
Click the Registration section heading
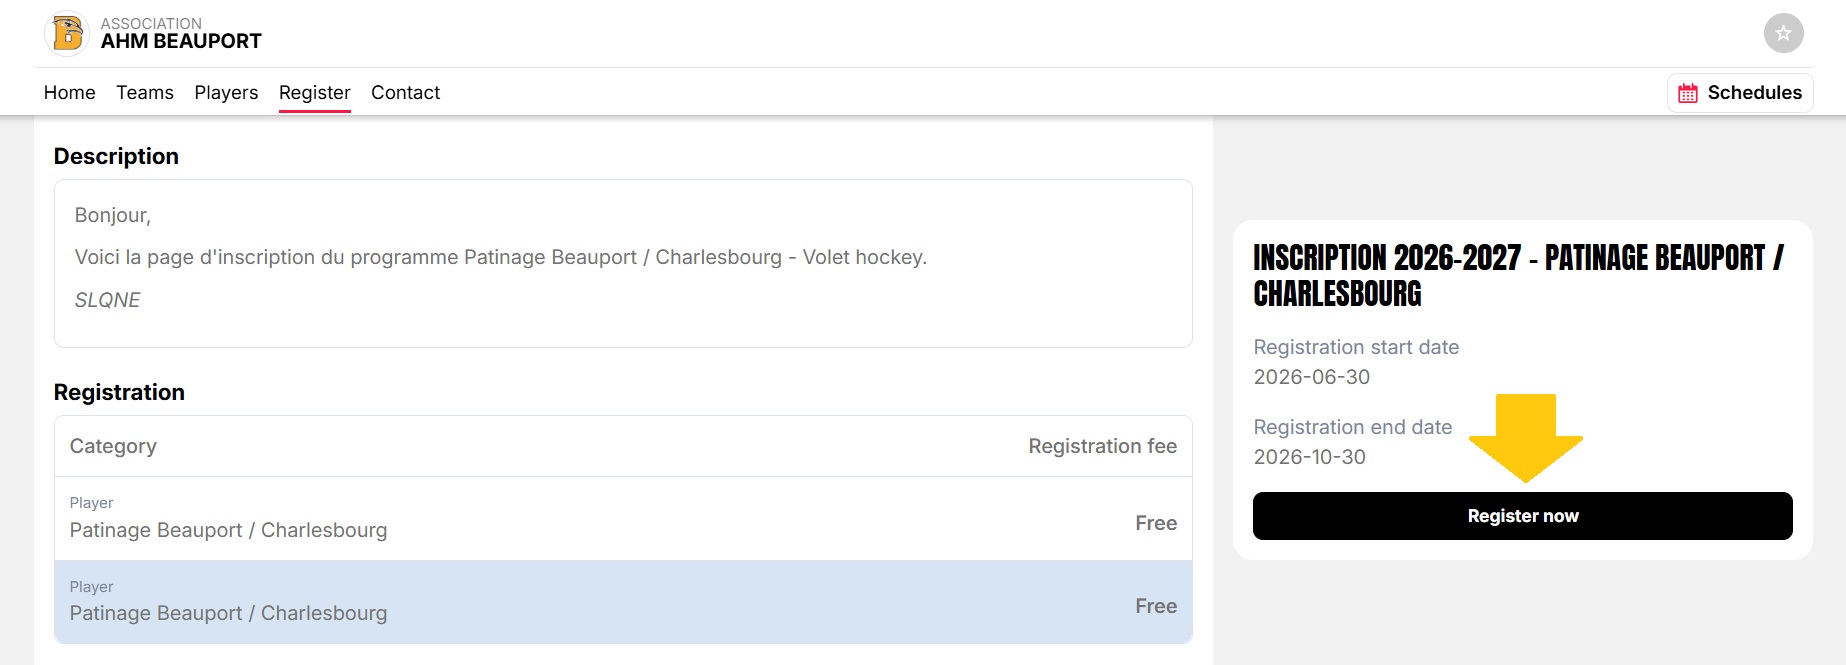point(119,392)
